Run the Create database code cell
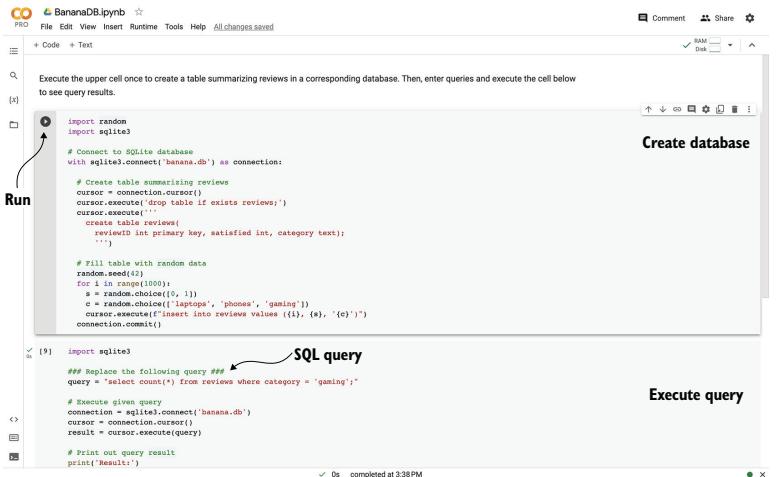The image size is (779, 477). pyautogui.click(x=43, y=121)
